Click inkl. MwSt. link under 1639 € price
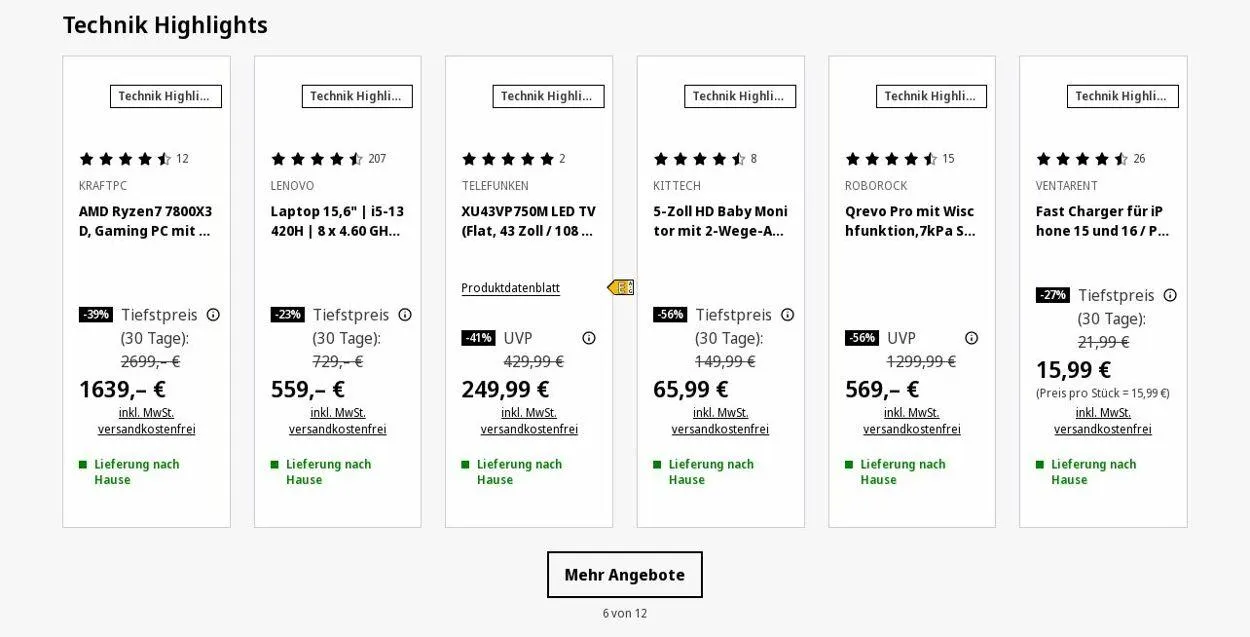Screen dimensions: 1250x637 [146, 412]
